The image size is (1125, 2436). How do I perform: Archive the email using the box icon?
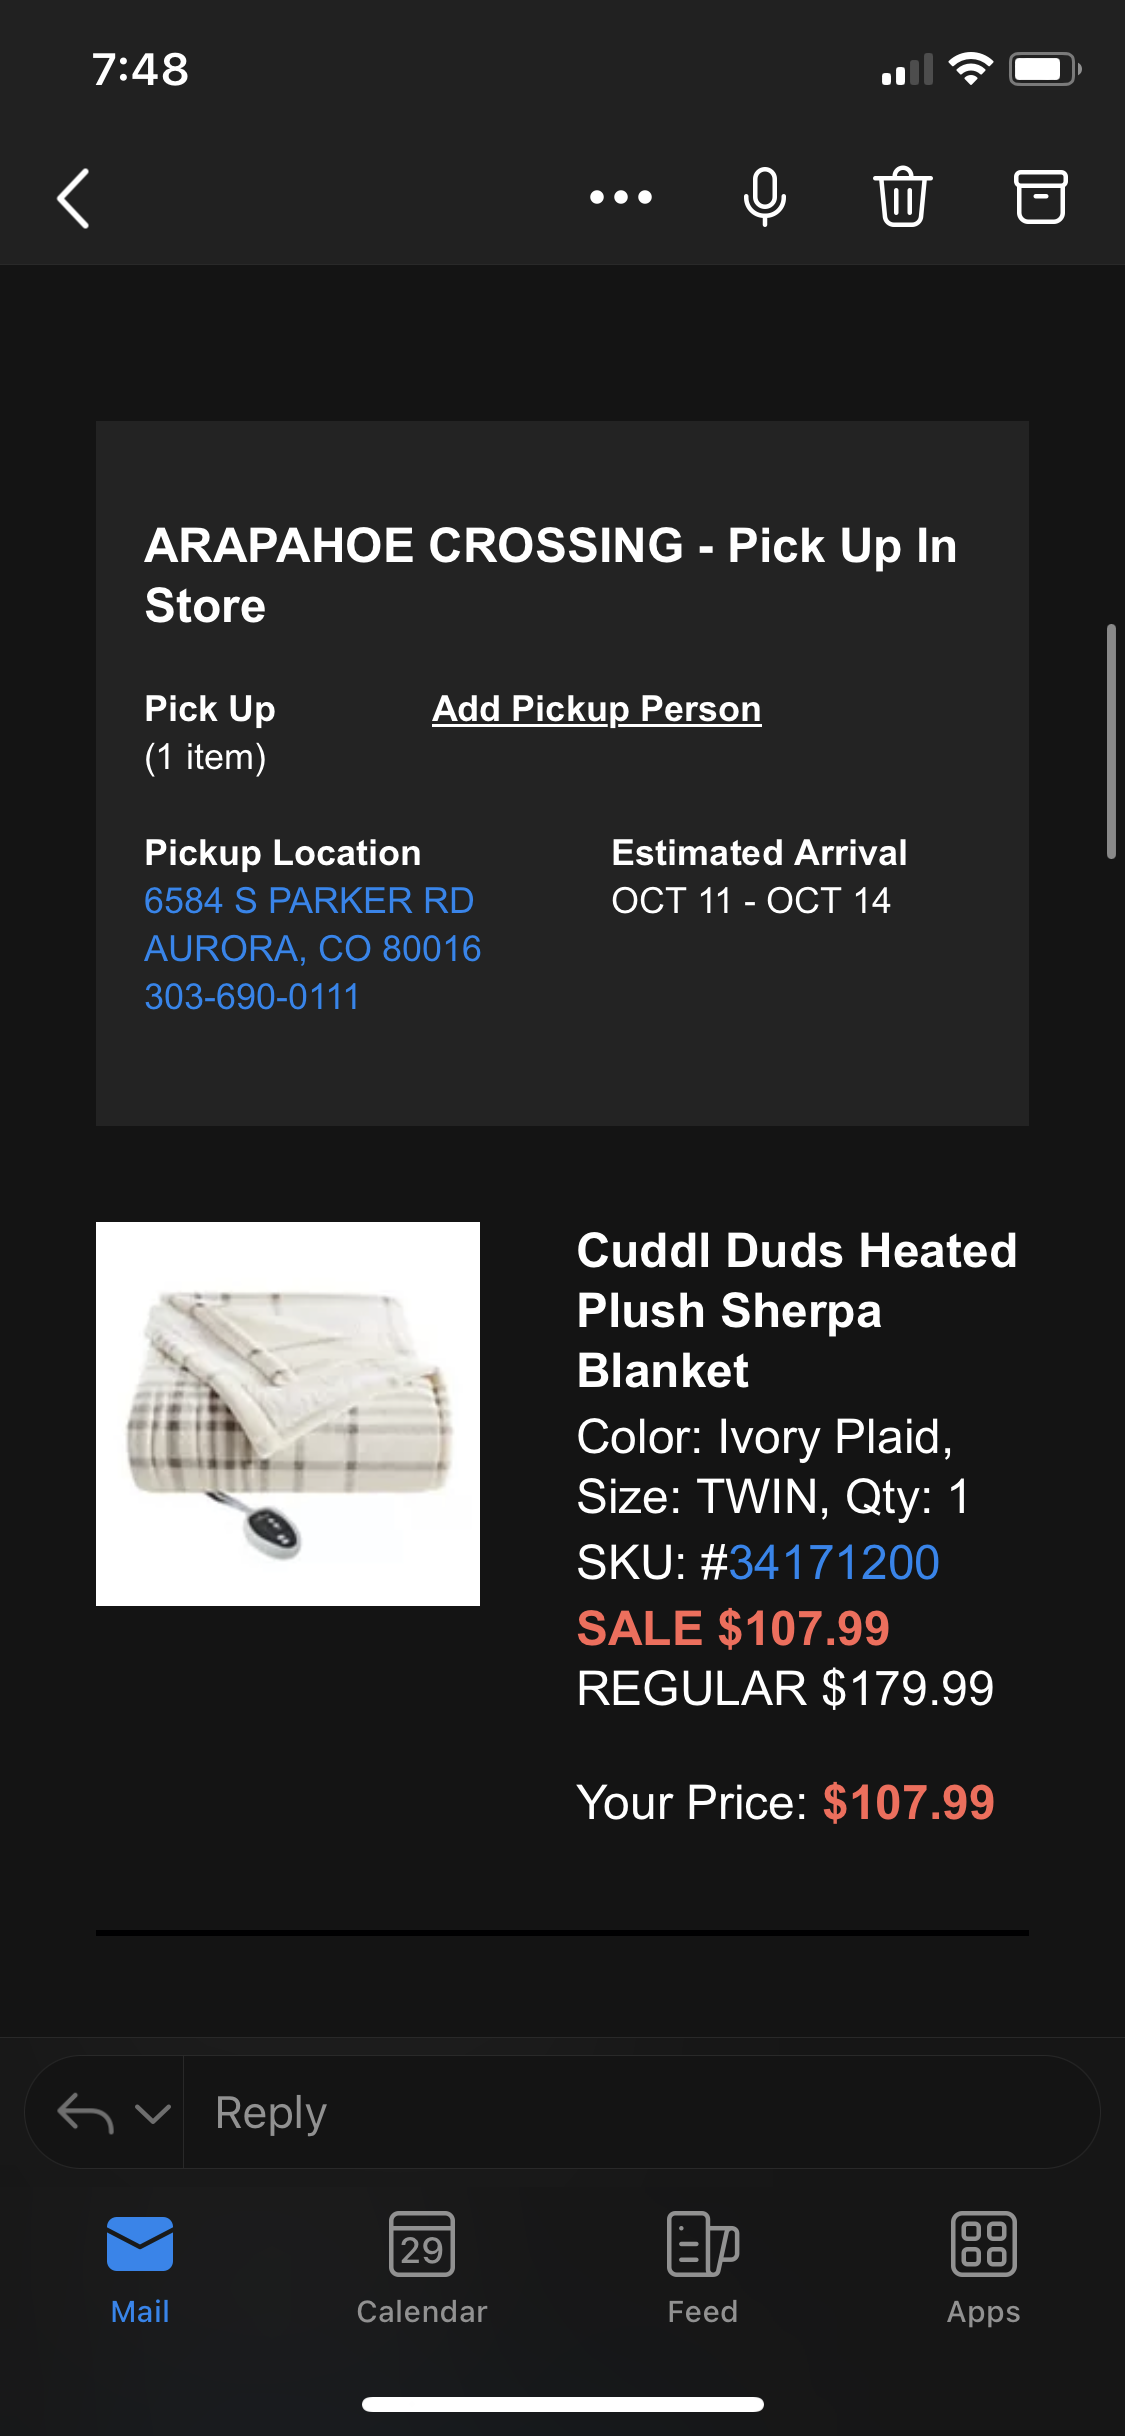click(1041, 196)
